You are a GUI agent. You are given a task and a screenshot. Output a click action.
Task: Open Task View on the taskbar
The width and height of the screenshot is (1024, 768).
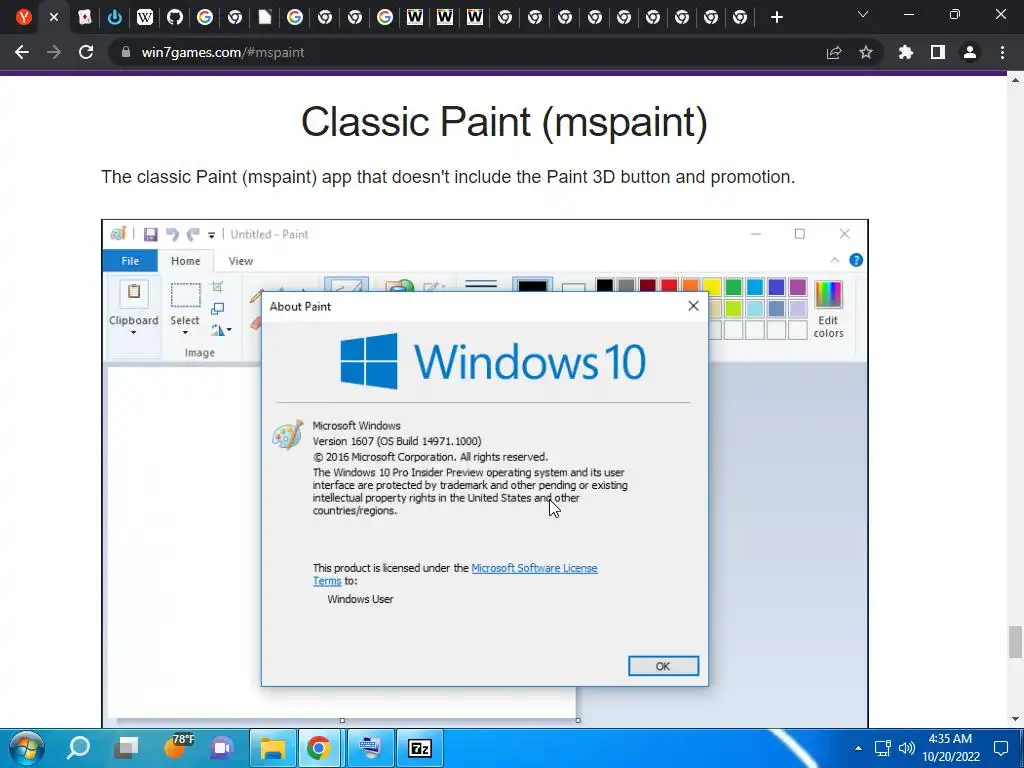(x=127, y=748)
